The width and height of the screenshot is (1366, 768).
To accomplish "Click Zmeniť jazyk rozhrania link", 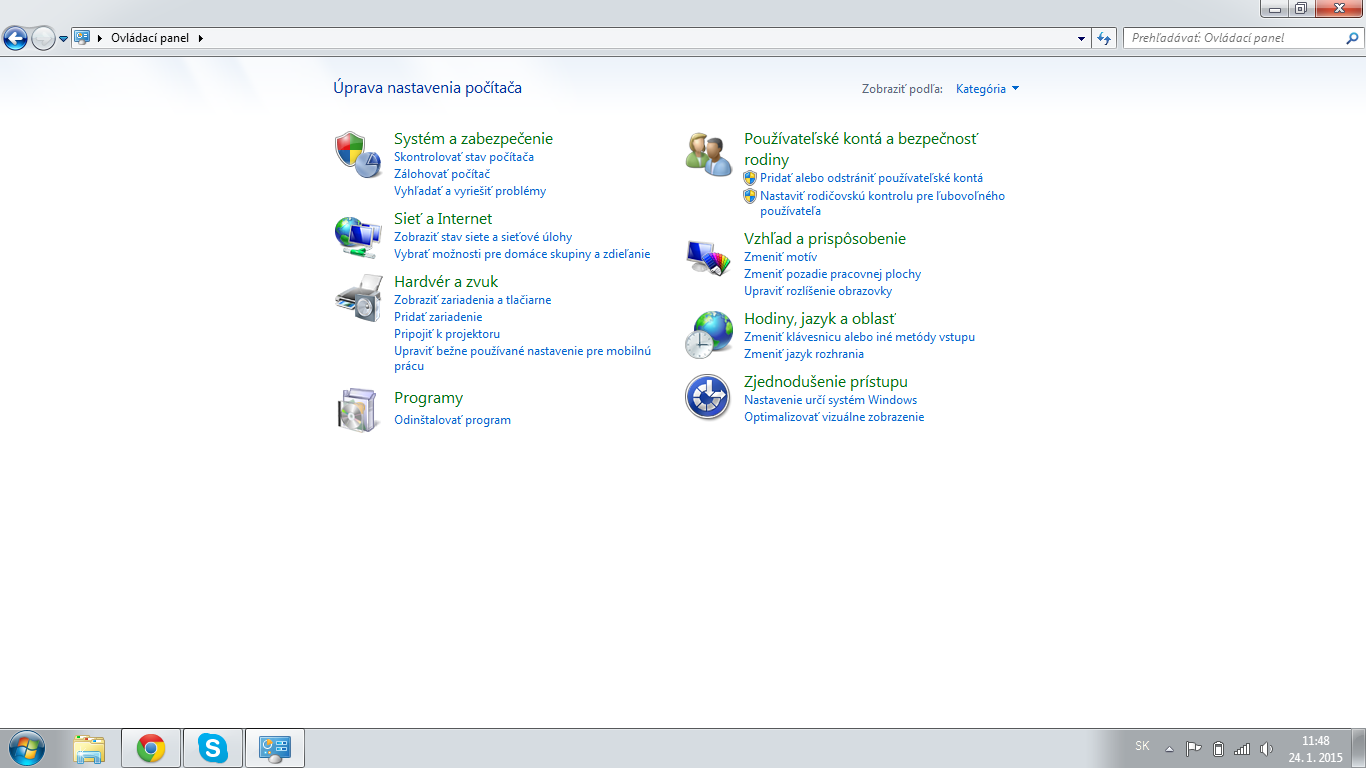I will coord(804,354).
